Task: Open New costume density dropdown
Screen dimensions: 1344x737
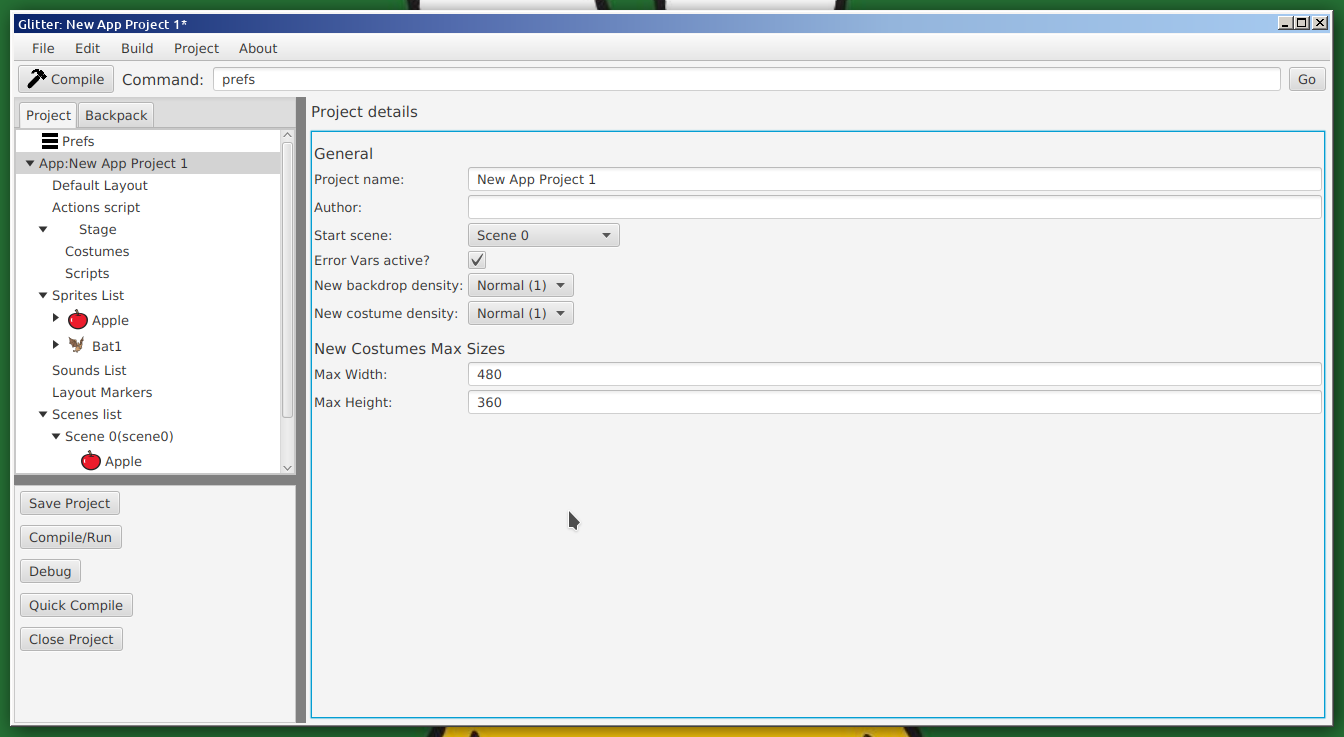Action: point(520,313)
